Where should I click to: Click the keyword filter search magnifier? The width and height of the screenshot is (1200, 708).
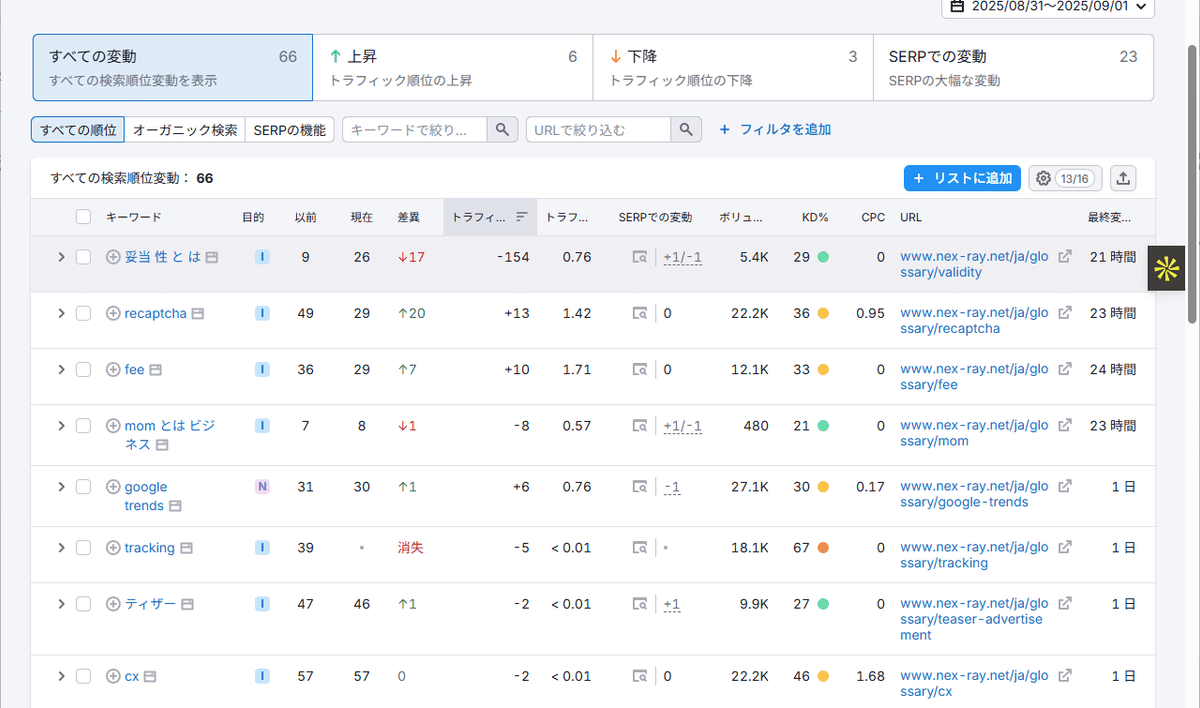point(502,129)
